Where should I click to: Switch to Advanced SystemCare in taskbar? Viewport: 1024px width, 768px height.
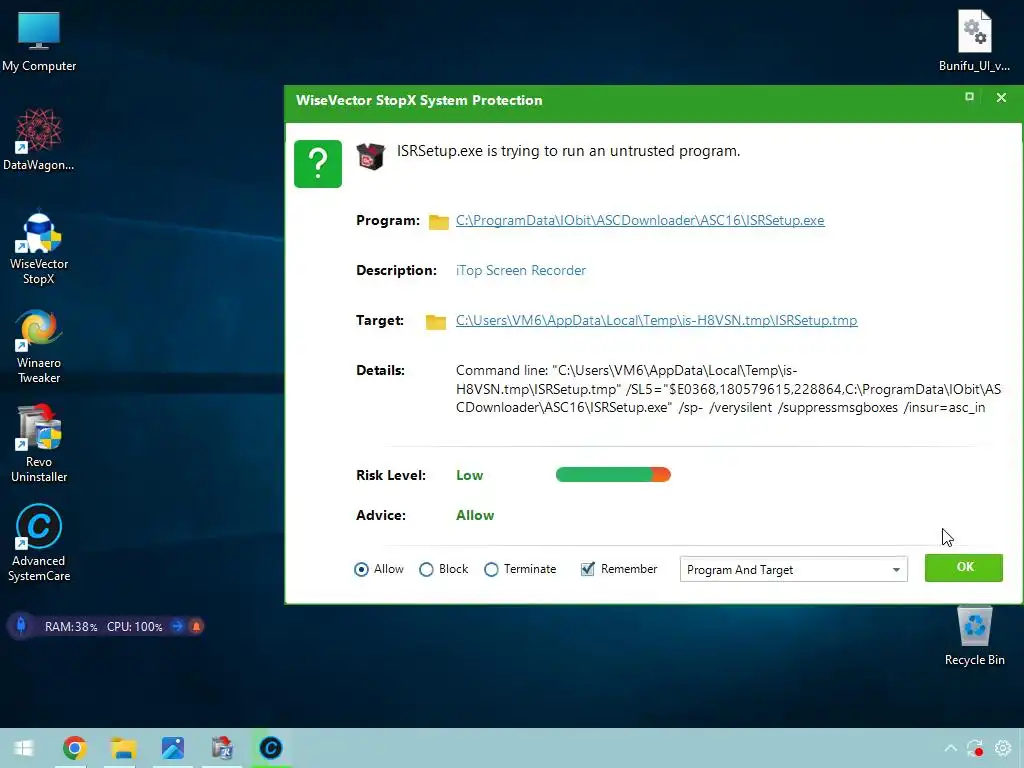coord(270,748)
